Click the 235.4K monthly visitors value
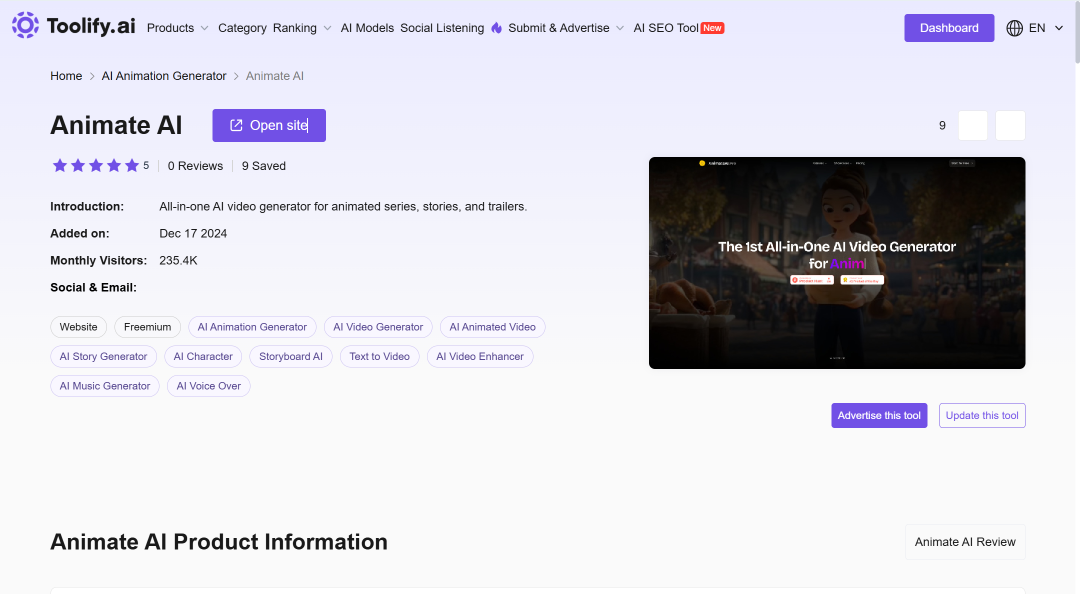 178,260
